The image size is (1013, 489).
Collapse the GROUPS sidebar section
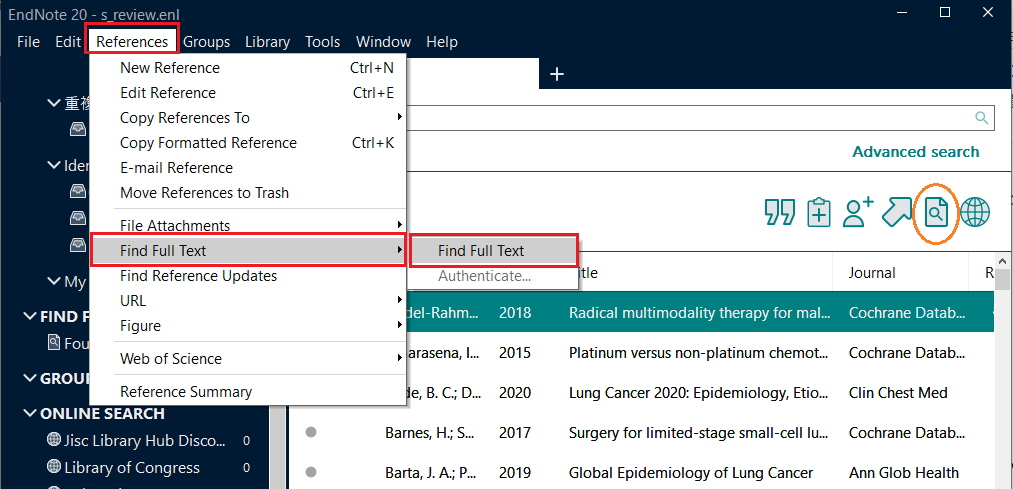(x=30, y=378)
